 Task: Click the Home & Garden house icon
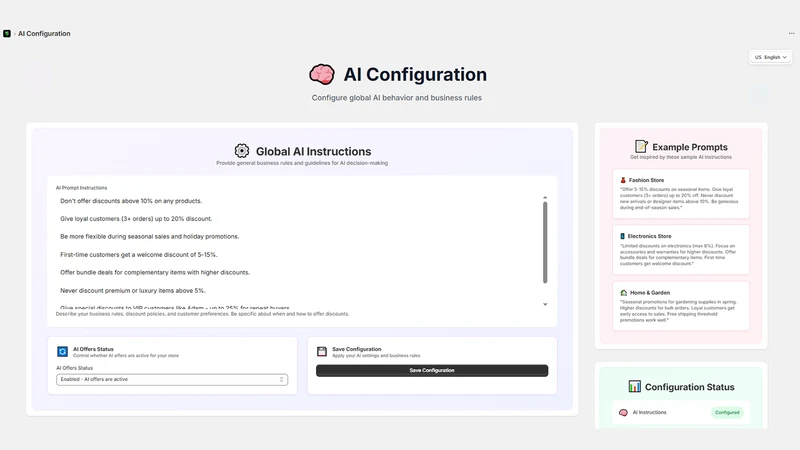623,293
